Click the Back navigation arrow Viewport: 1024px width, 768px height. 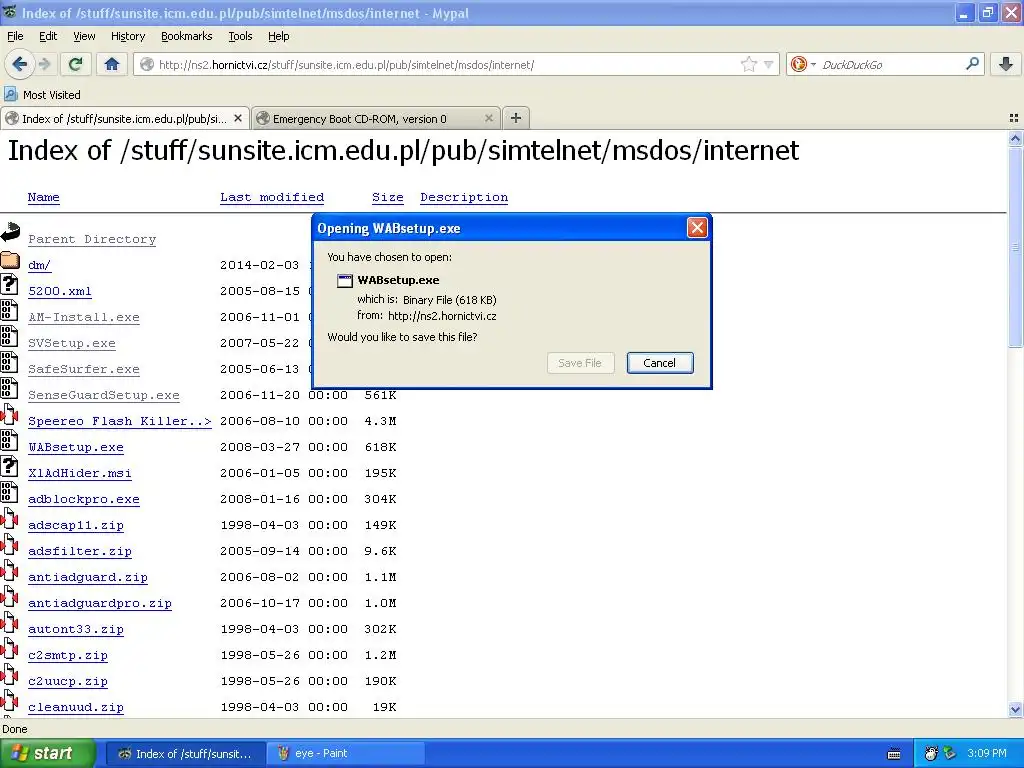click(x=20, y=64)
